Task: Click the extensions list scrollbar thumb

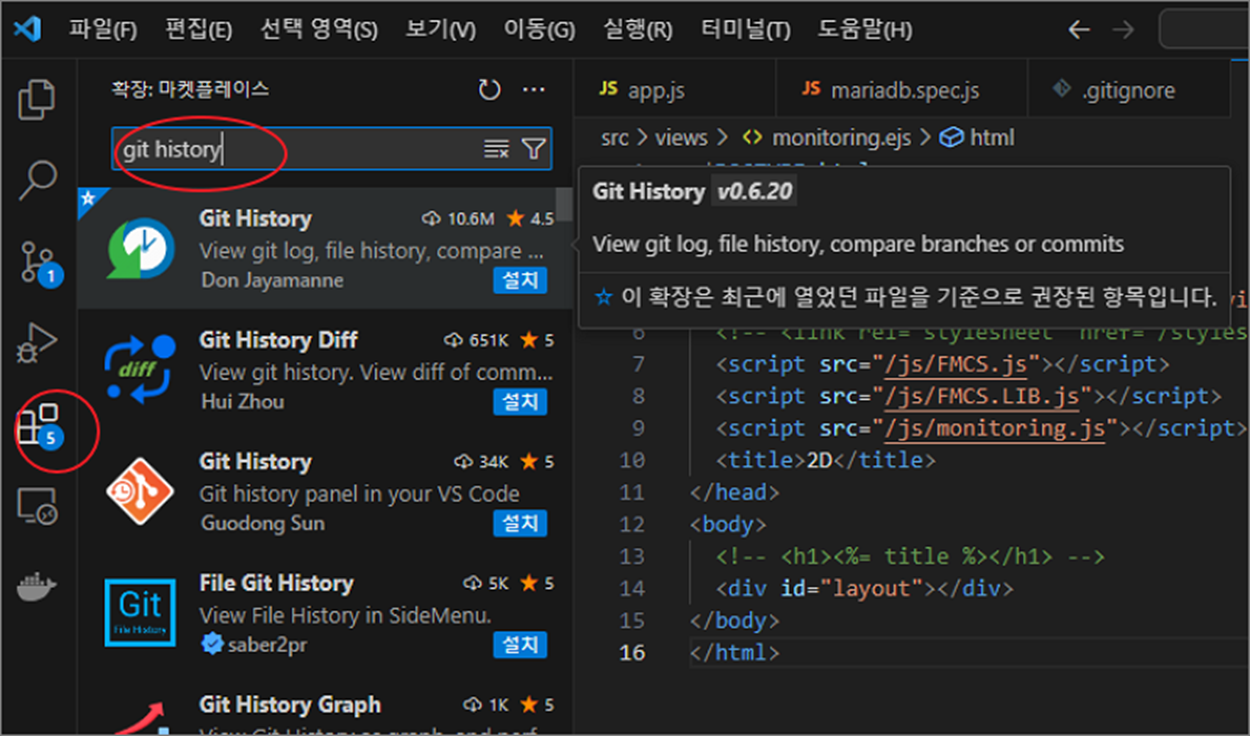Action: [565, 205]
